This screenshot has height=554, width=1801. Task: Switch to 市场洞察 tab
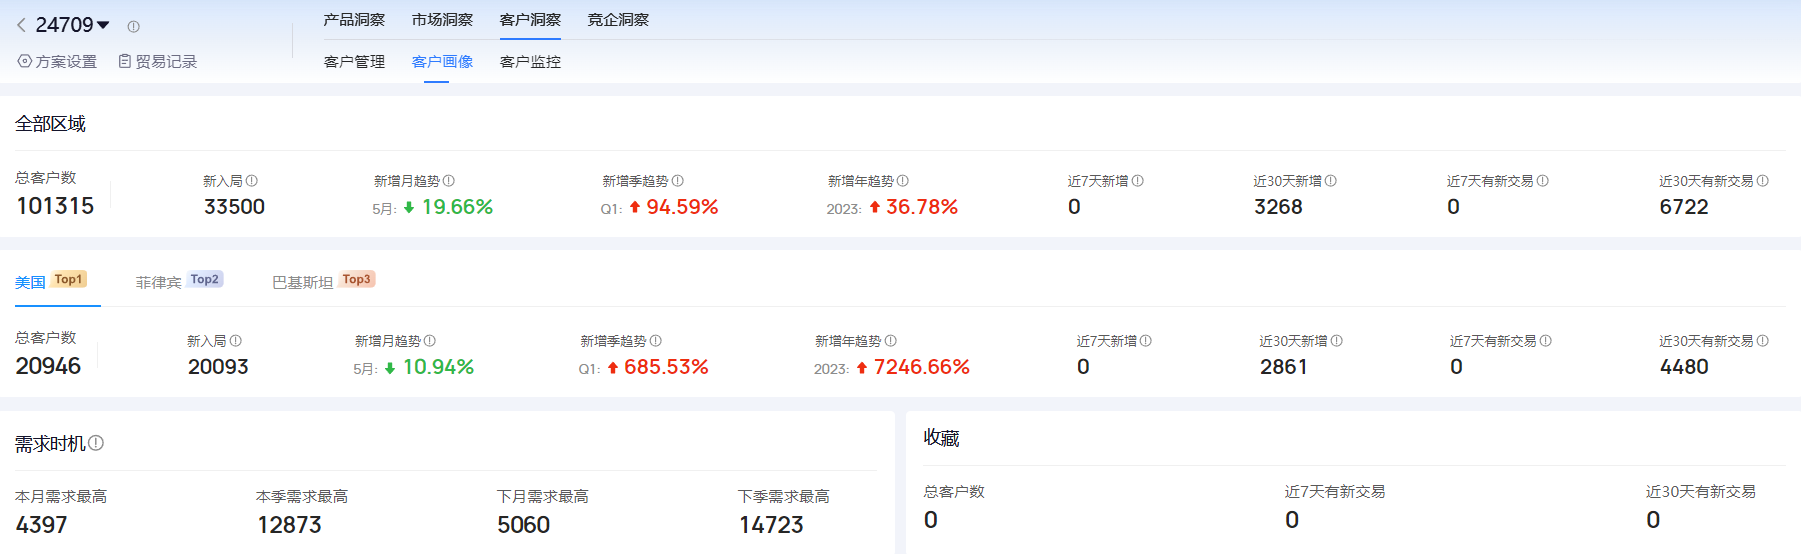442,20
